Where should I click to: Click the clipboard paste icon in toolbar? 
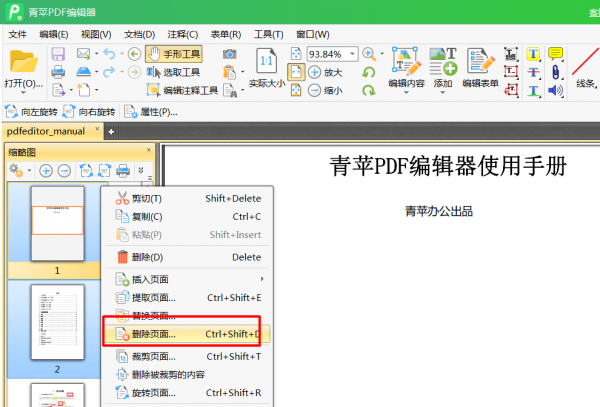[230, 72]
